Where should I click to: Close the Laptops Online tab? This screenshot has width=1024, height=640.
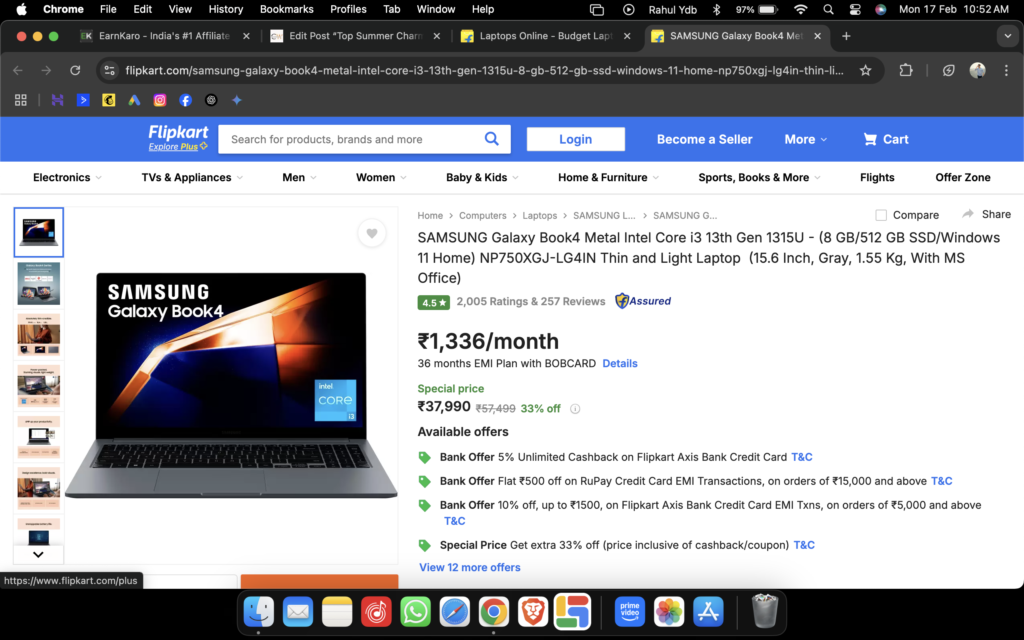coord(627,37)
